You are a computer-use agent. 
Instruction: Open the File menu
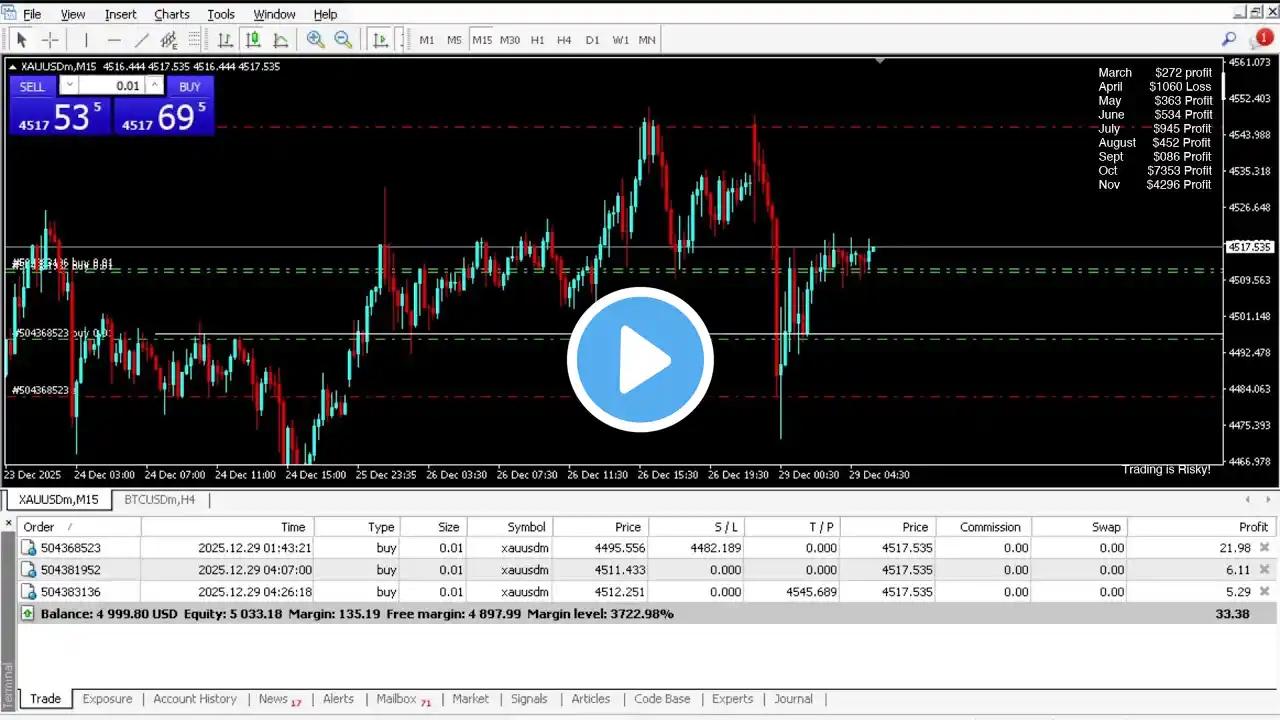[32, 14]
